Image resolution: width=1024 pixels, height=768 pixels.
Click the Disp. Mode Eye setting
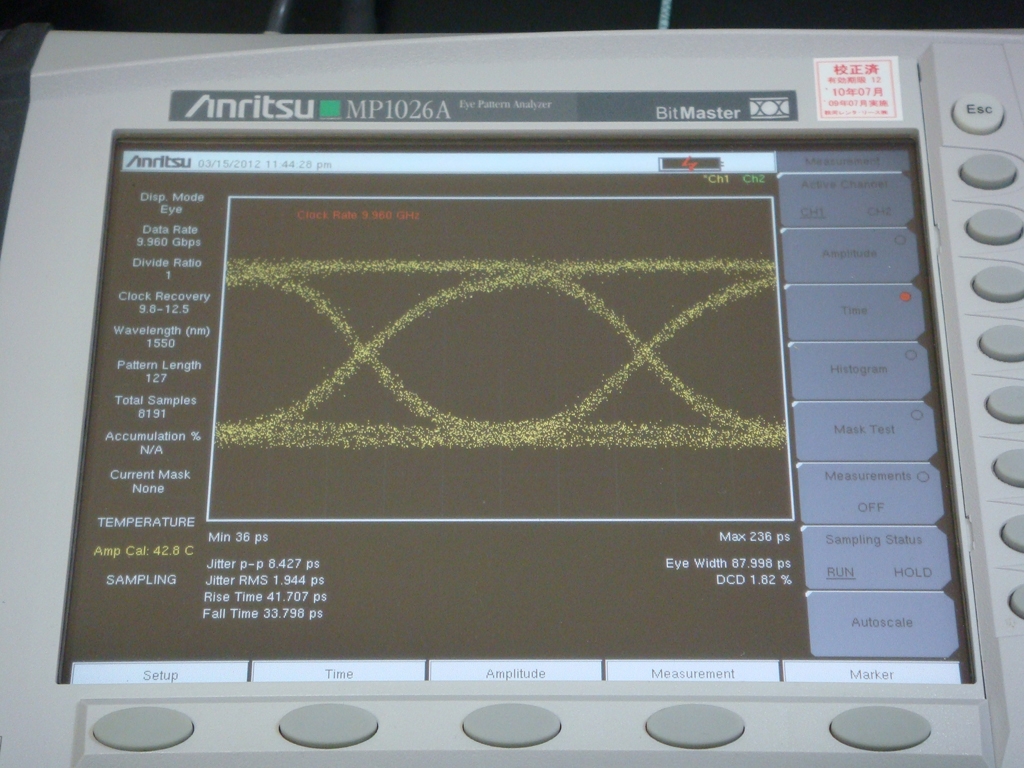171,203
